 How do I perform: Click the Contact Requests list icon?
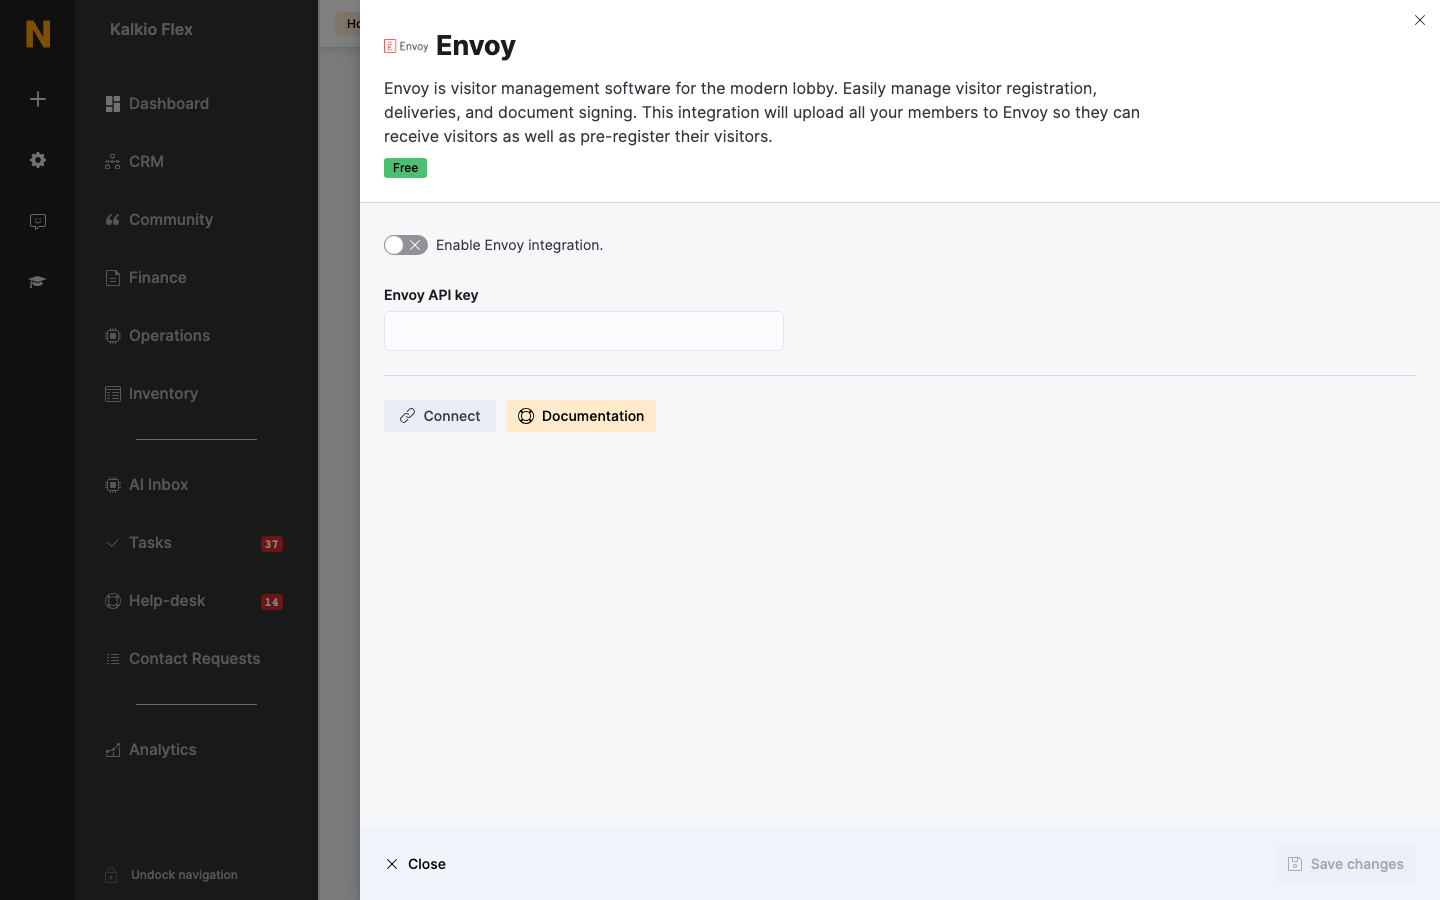tap(113, 659)
